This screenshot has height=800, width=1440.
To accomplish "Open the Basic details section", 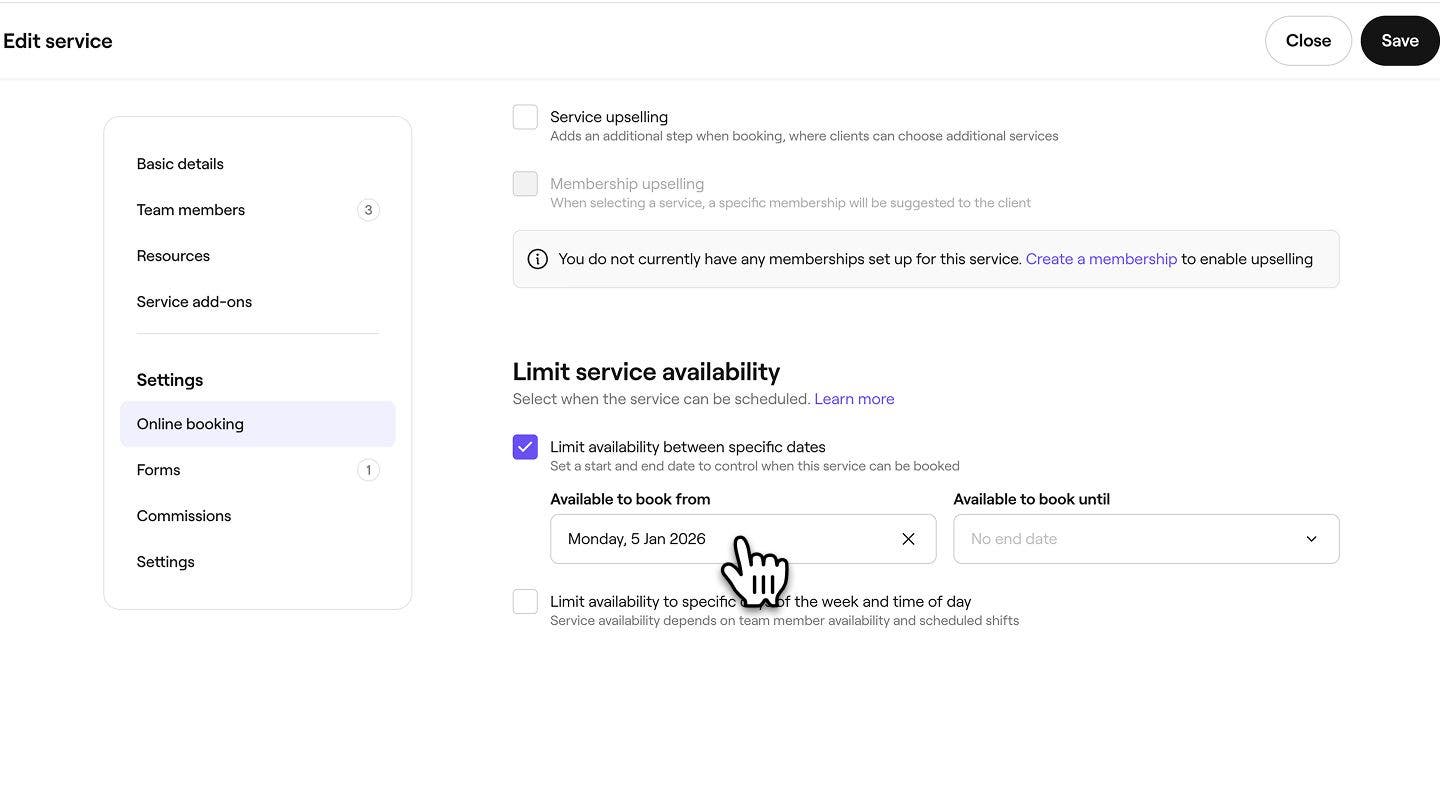I will pos(180,164).
